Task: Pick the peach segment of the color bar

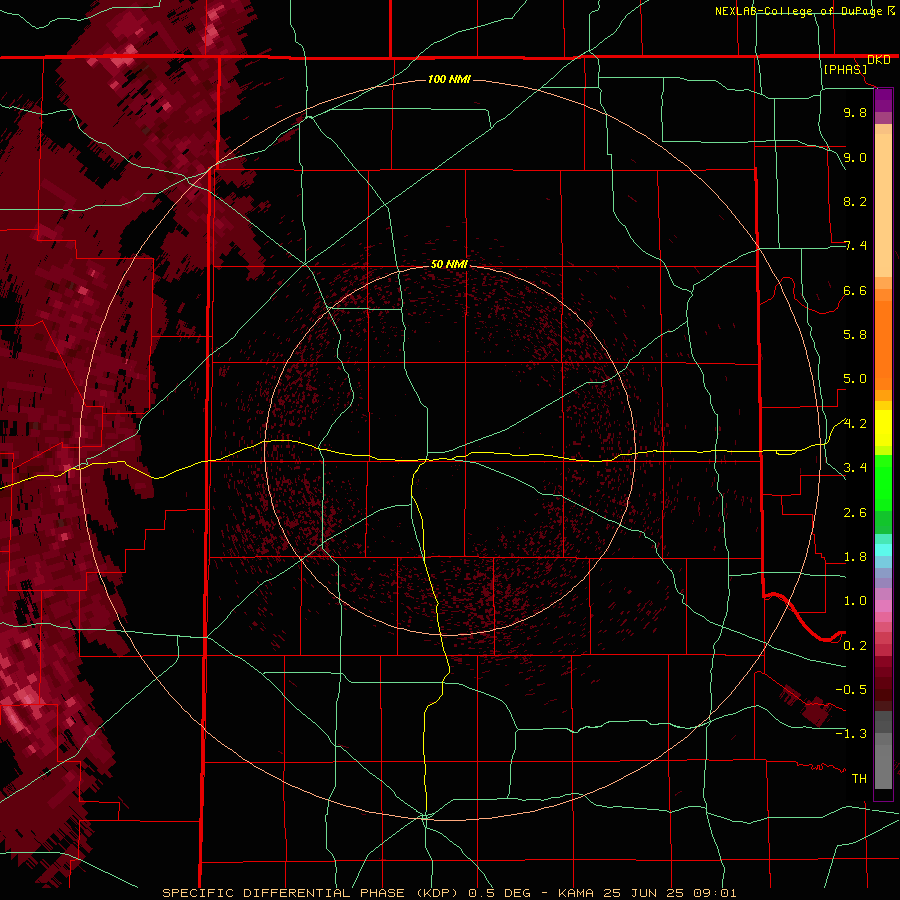Action: [x=883, y=205]
